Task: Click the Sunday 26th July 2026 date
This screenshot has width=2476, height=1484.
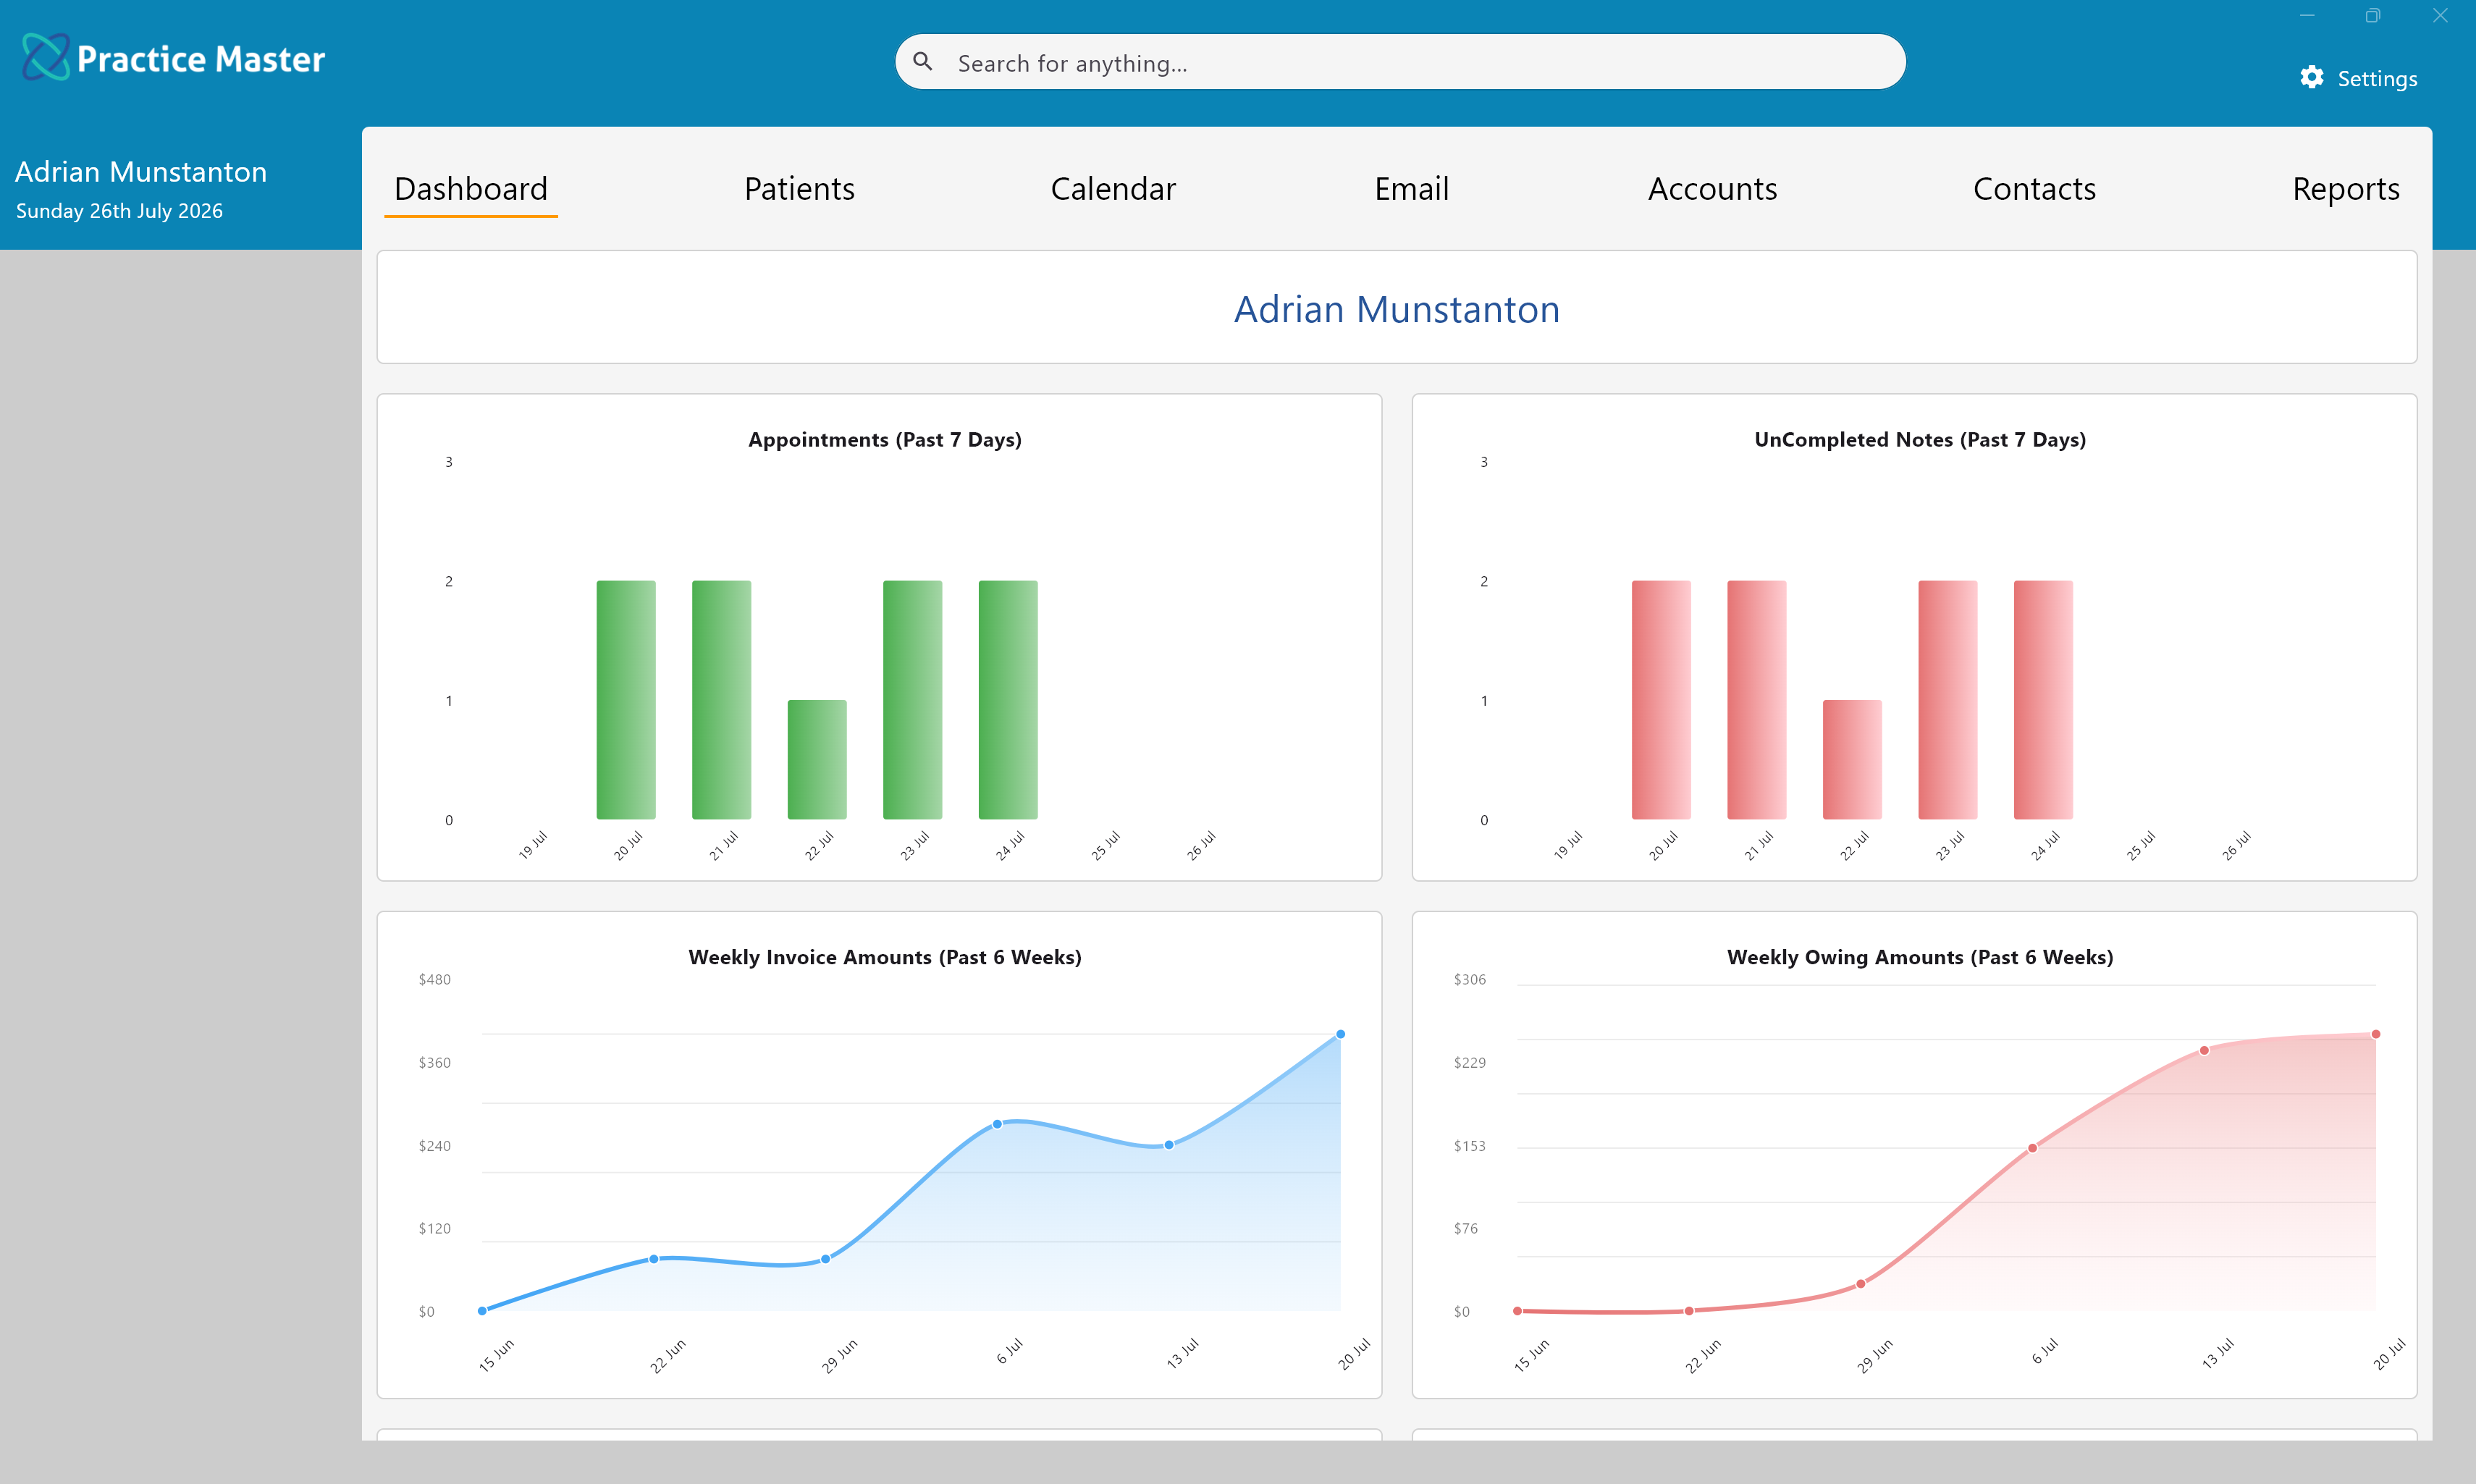Action: click(x=119, y=211)
